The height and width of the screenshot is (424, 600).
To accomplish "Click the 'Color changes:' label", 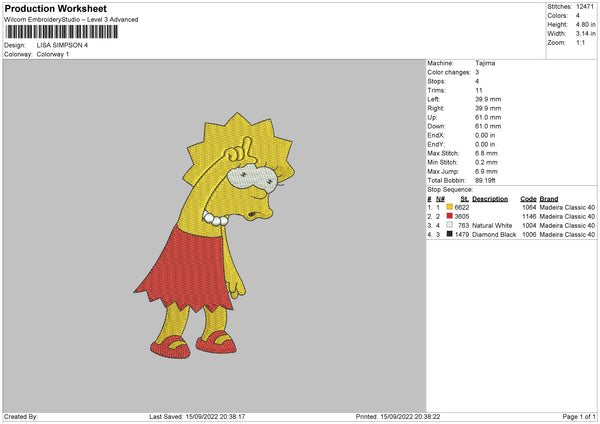I will pos(449,72).
